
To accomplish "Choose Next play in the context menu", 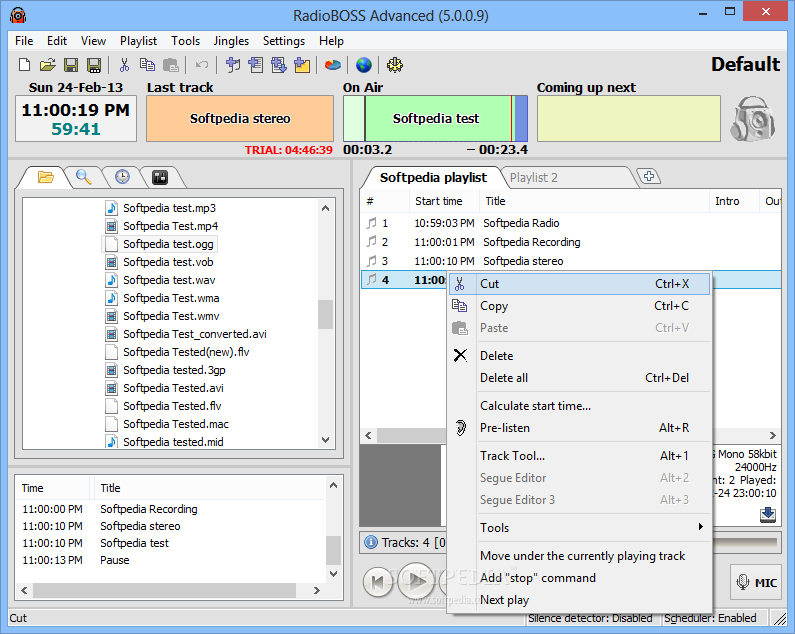I will (x=580, y=600).
